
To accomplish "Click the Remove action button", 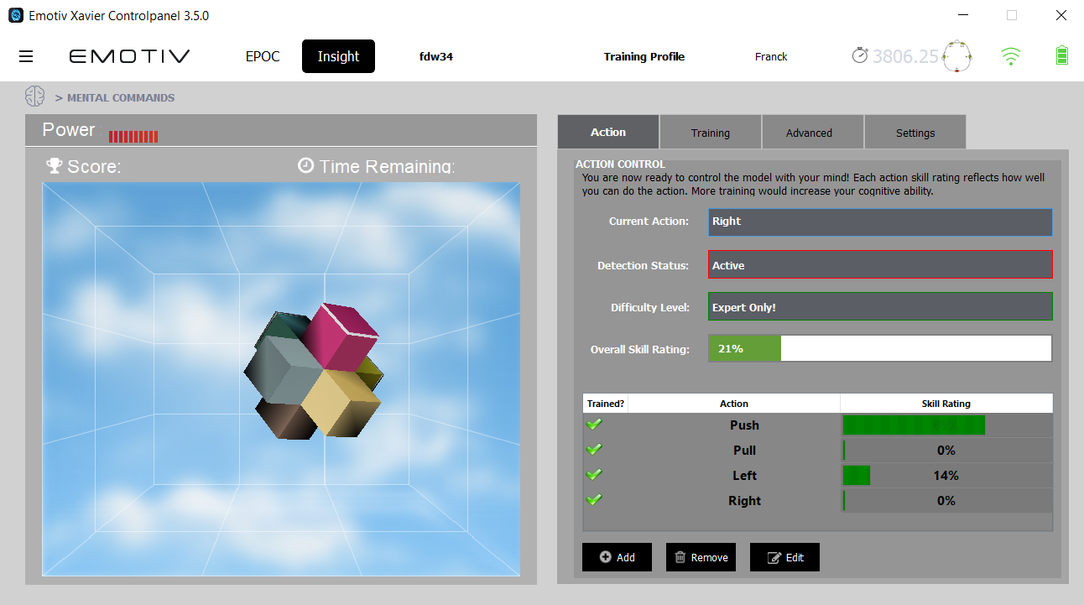I will 701,557.
